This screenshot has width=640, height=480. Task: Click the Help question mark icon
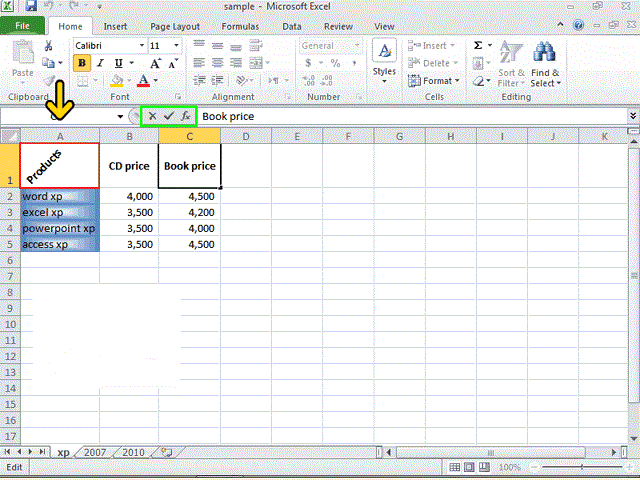click(578, 25)
